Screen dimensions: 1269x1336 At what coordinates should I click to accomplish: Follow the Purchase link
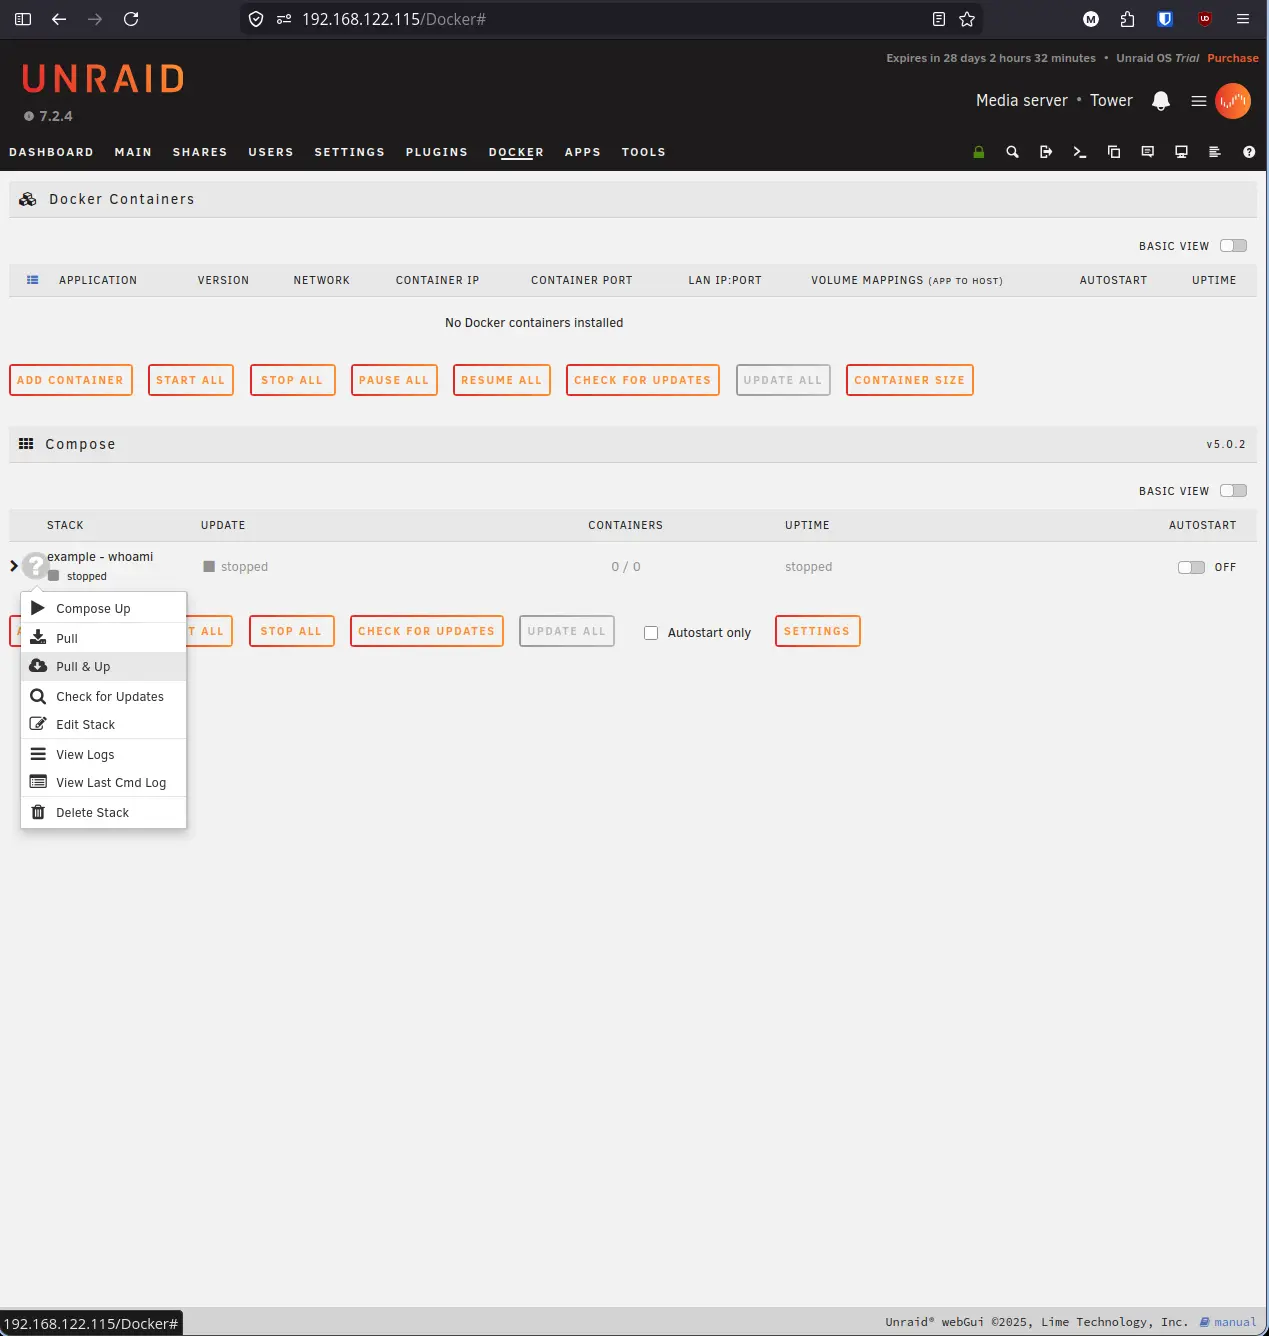(x=1233, y=58)
